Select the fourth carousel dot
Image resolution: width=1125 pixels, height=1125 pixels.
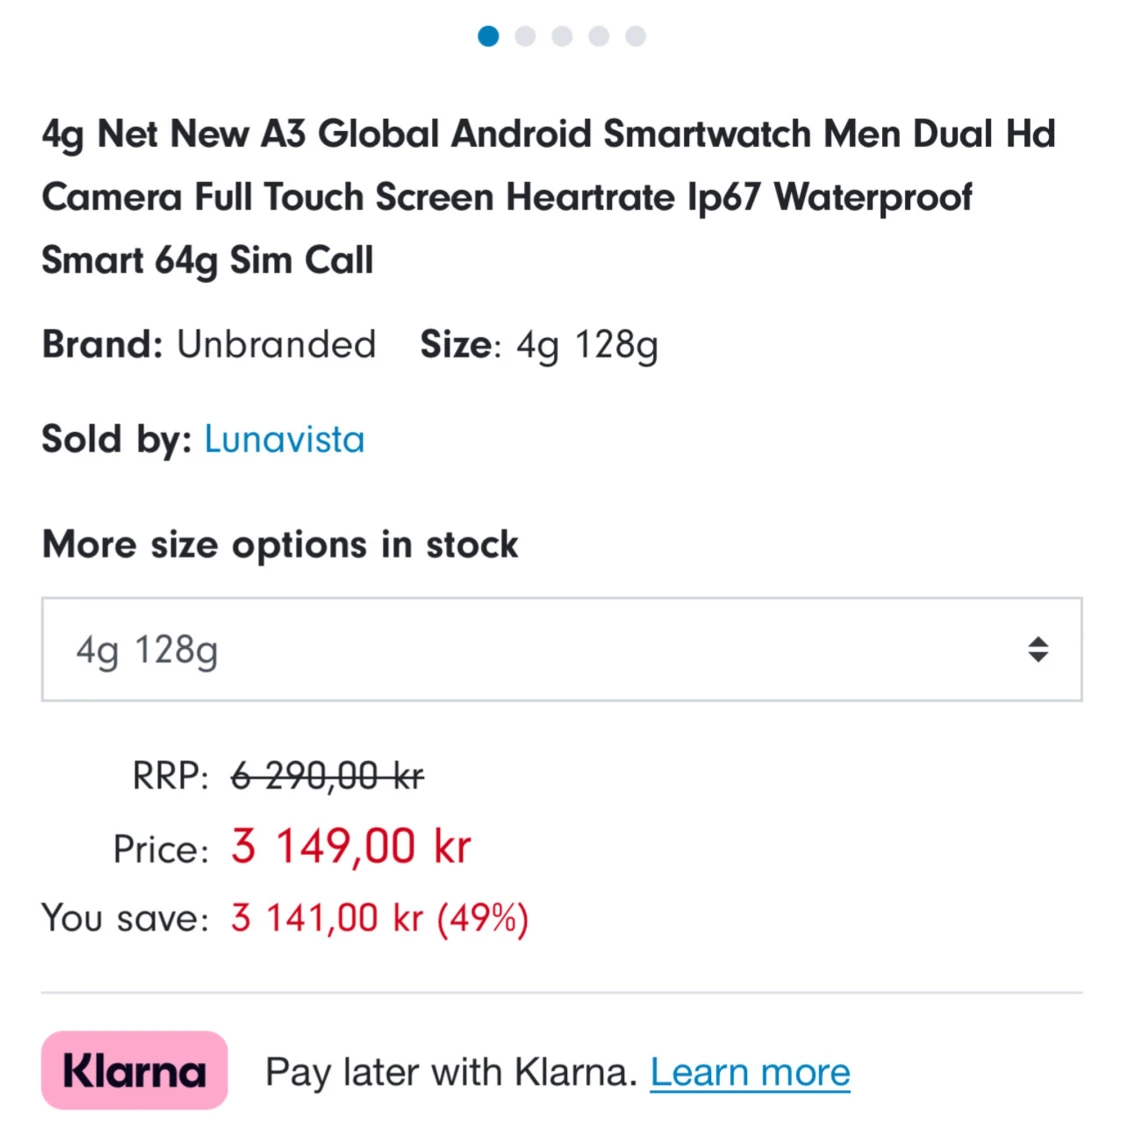pyautogui.click(x=598, y=36)
